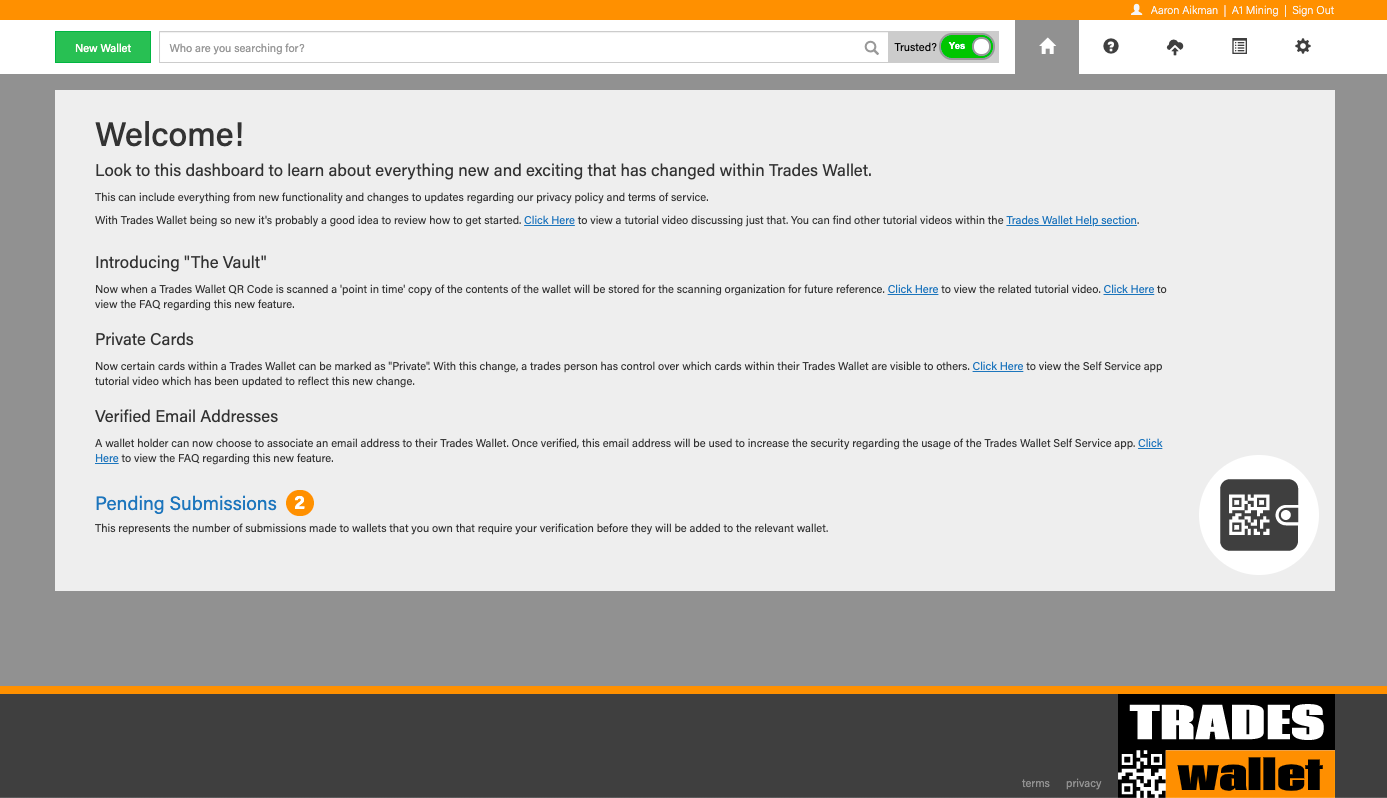Image resolution: width=1387 pixels, height=798 pixels.
Task: Click the 'Welcome!' heading
Action: [x=170, y=134]
